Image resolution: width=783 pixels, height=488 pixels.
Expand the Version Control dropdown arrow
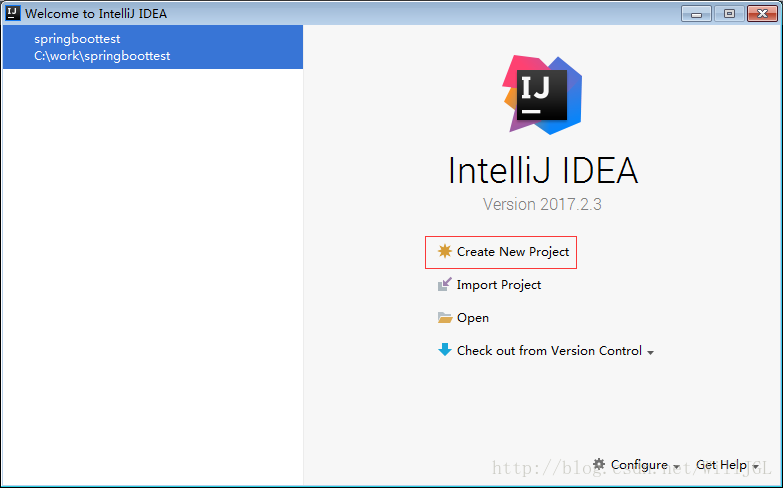[x=651, y=353]
